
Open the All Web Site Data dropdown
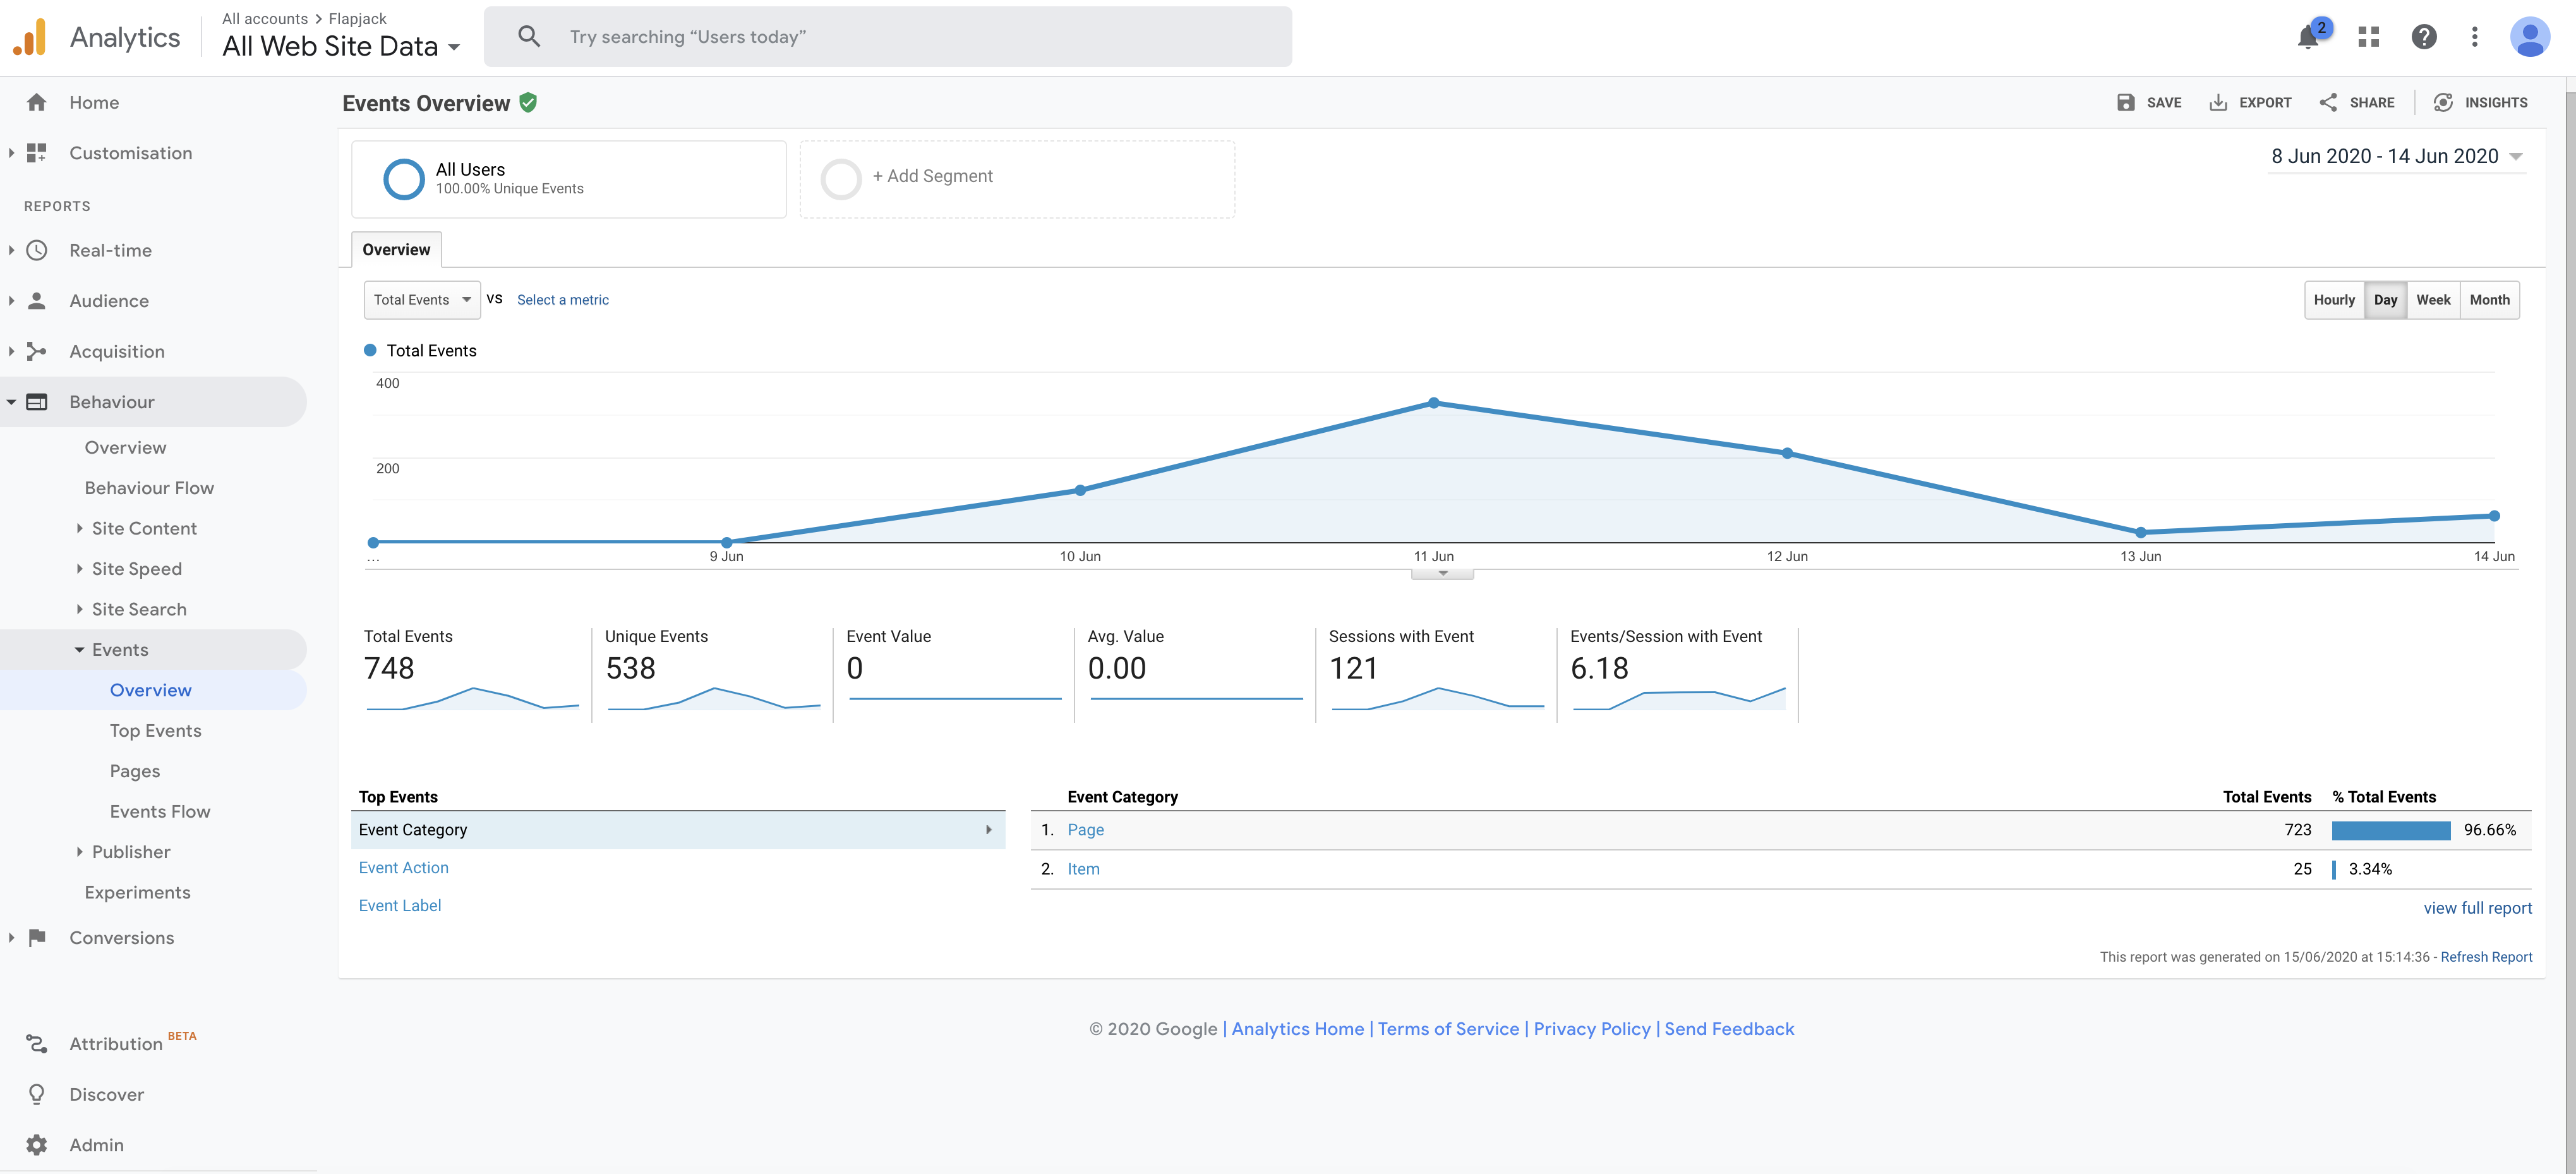[x=341, y=46]
